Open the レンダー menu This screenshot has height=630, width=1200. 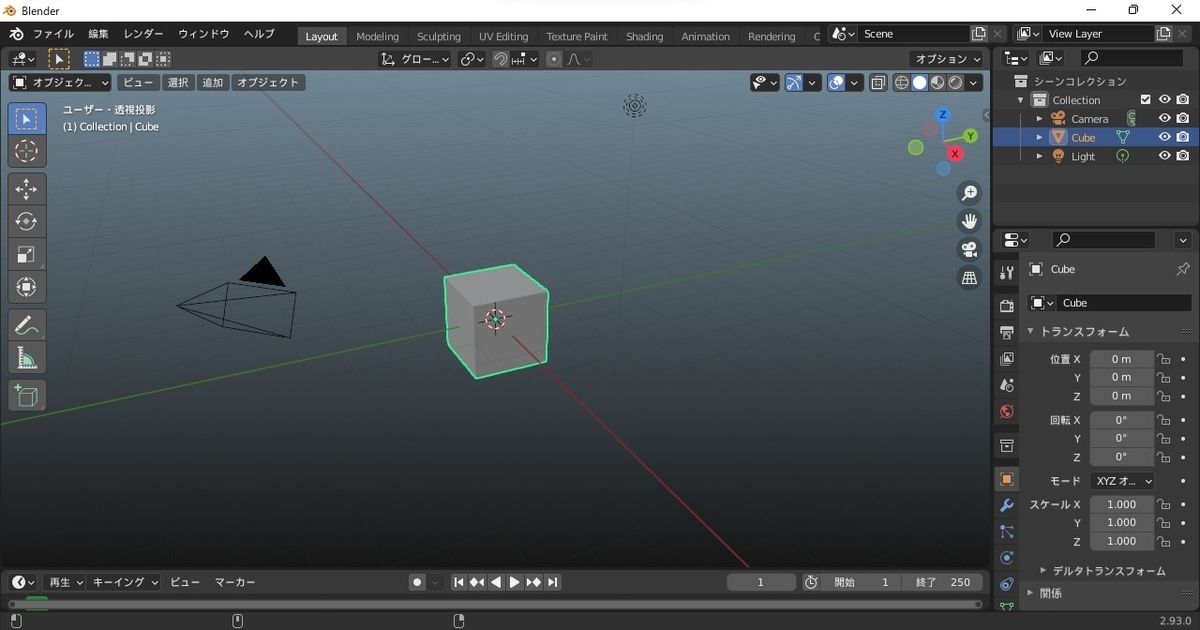click(143, 34)
